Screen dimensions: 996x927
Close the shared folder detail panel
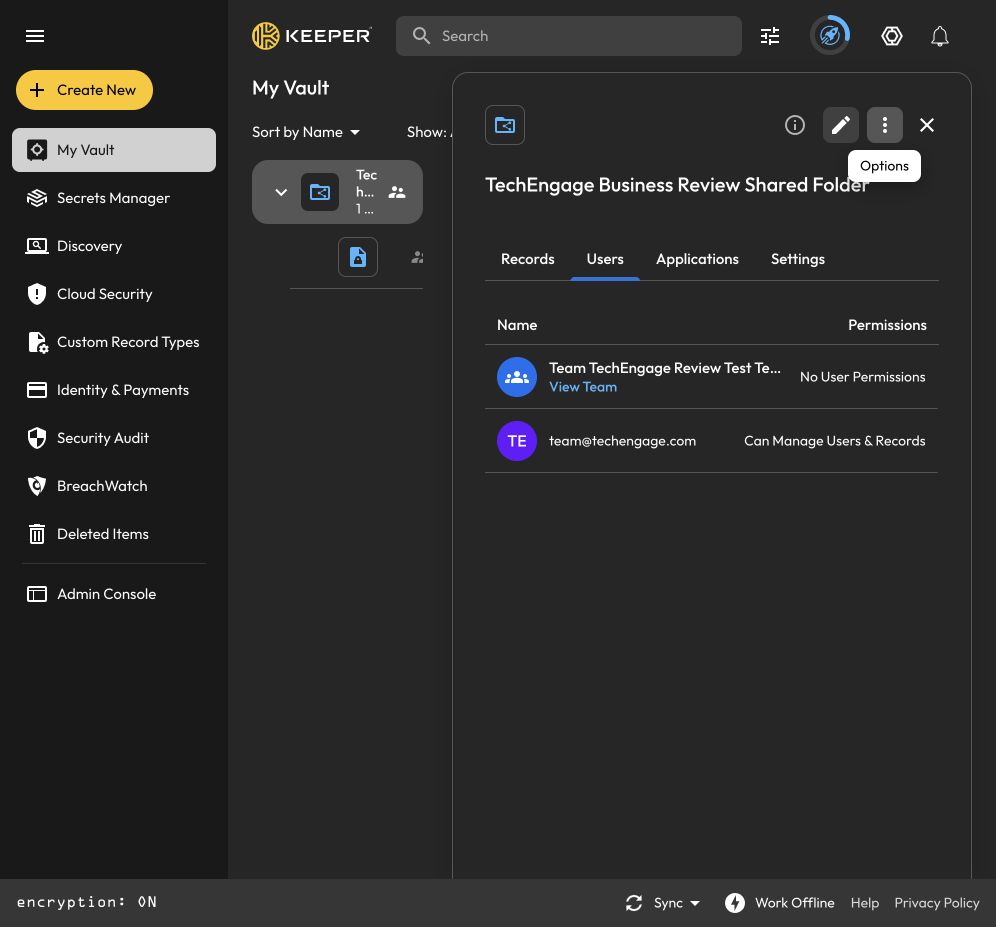927,125
